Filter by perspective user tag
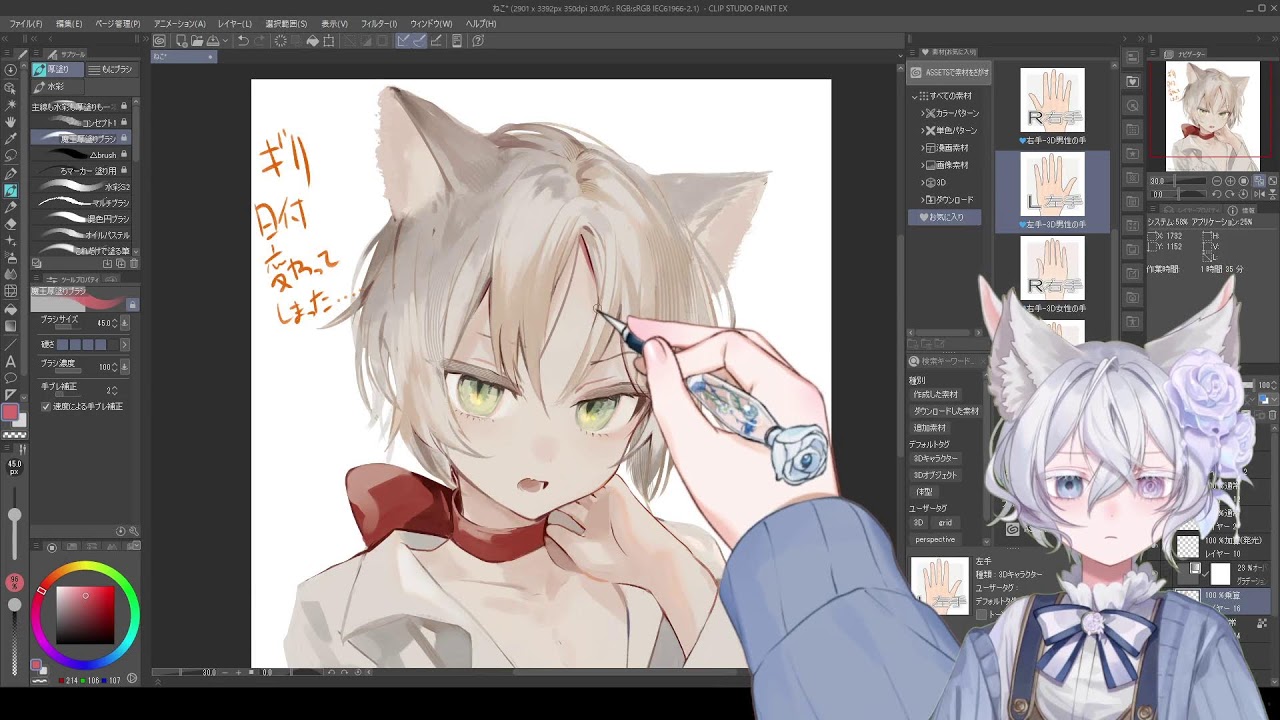The width and height of the screenshot is (1280, 720). tap(935, 540)
